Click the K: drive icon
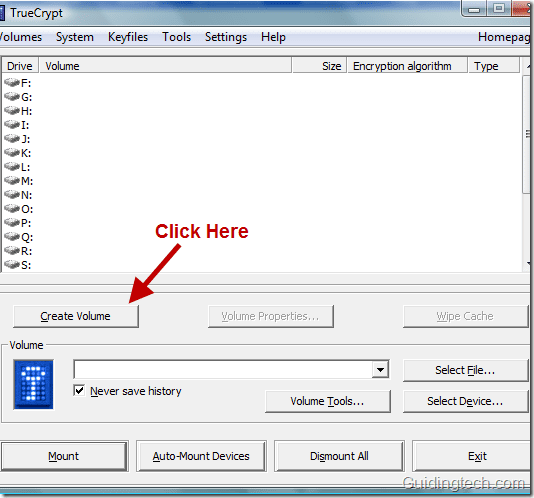 point(12,153)
